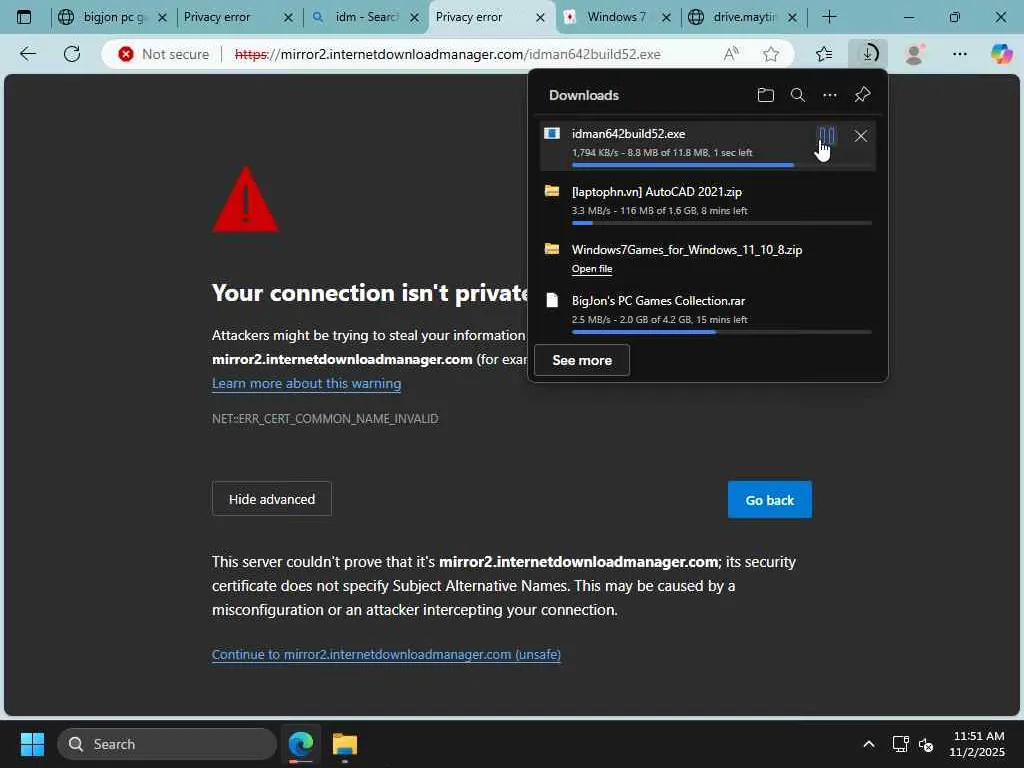Click the network status tray icon

(x=900, y=744)
